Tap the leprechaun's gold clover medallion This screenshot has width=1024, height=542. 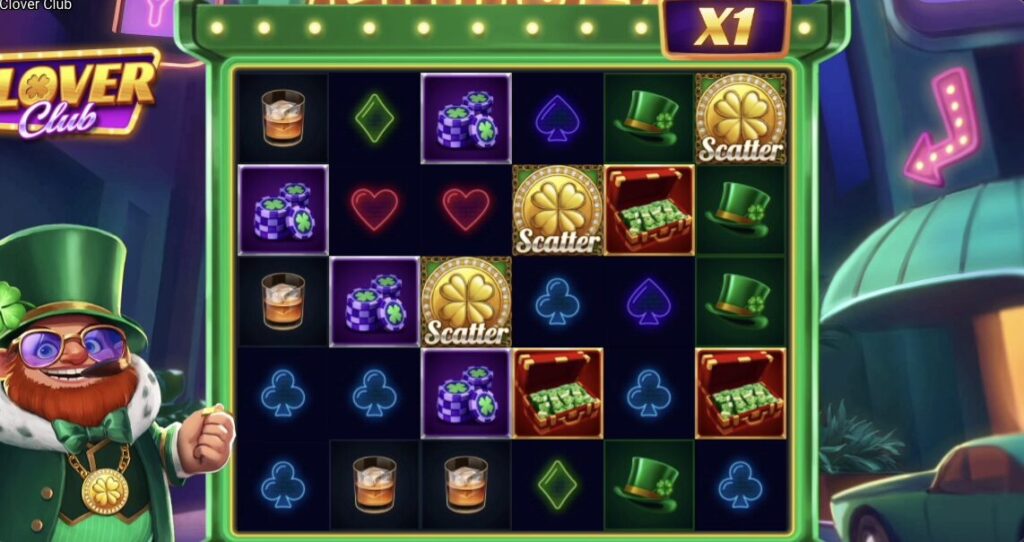point(105,491)
